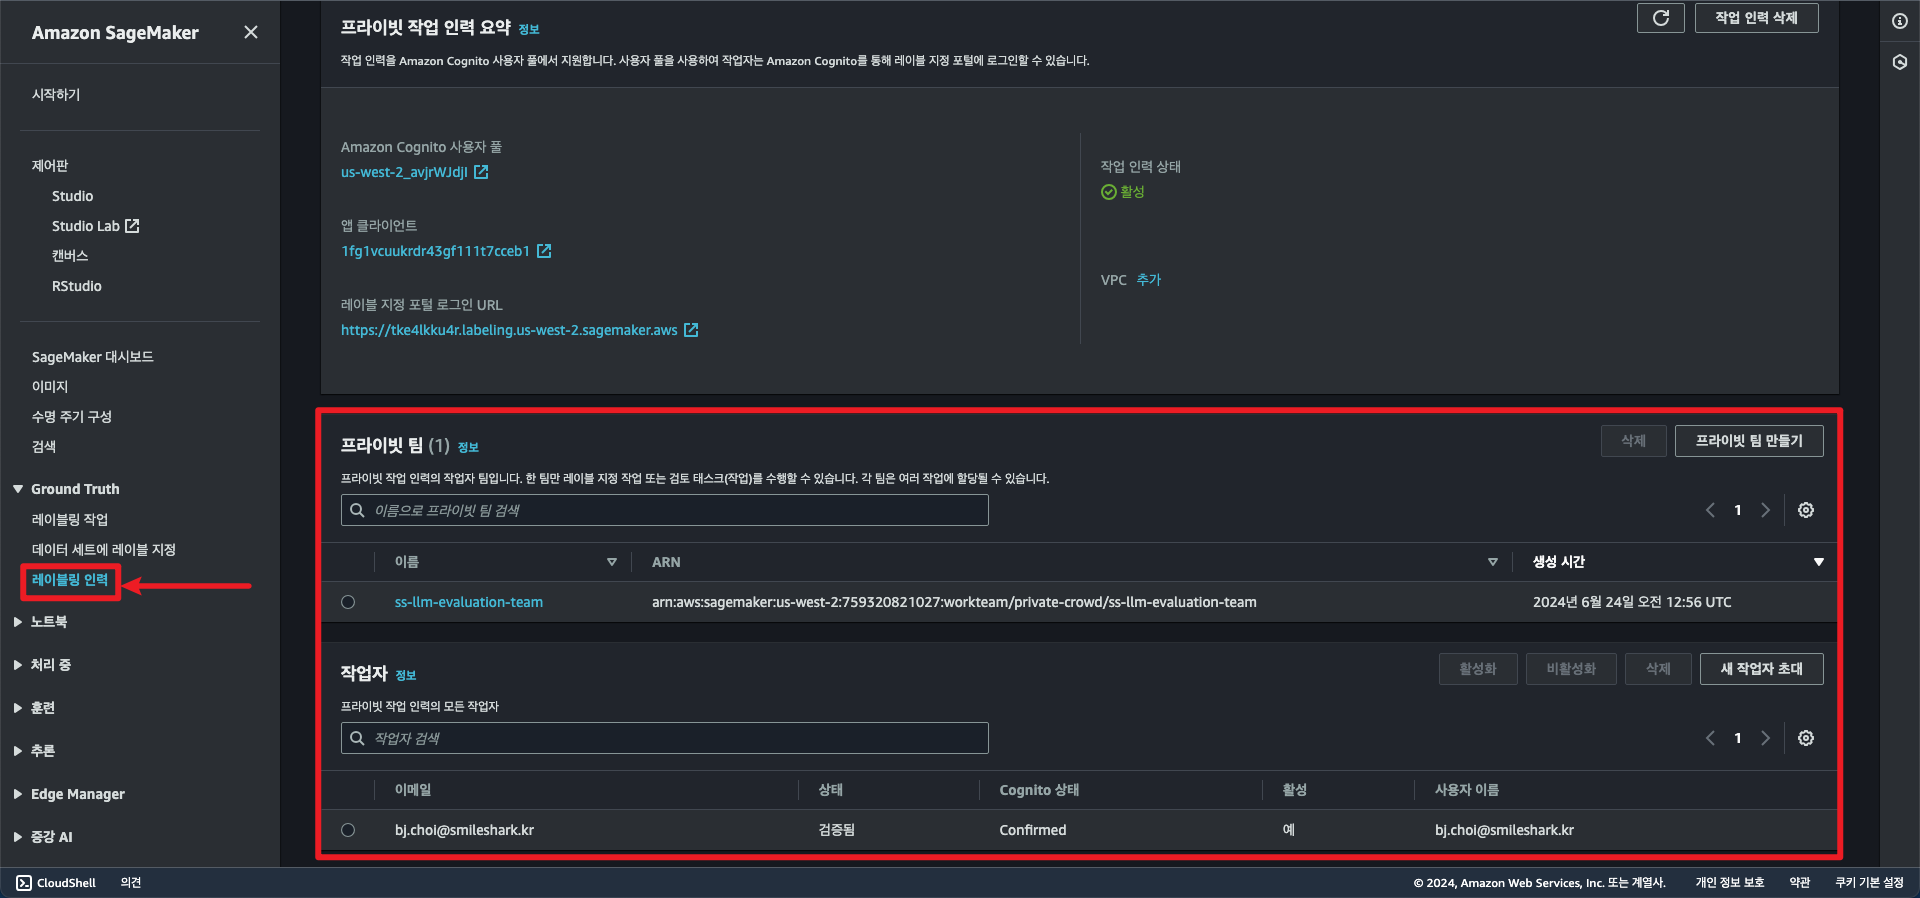This screenshot has height=898, width=1920.
Task: Click the worker 삭제 button
Action: click(x=1658, y=669)
